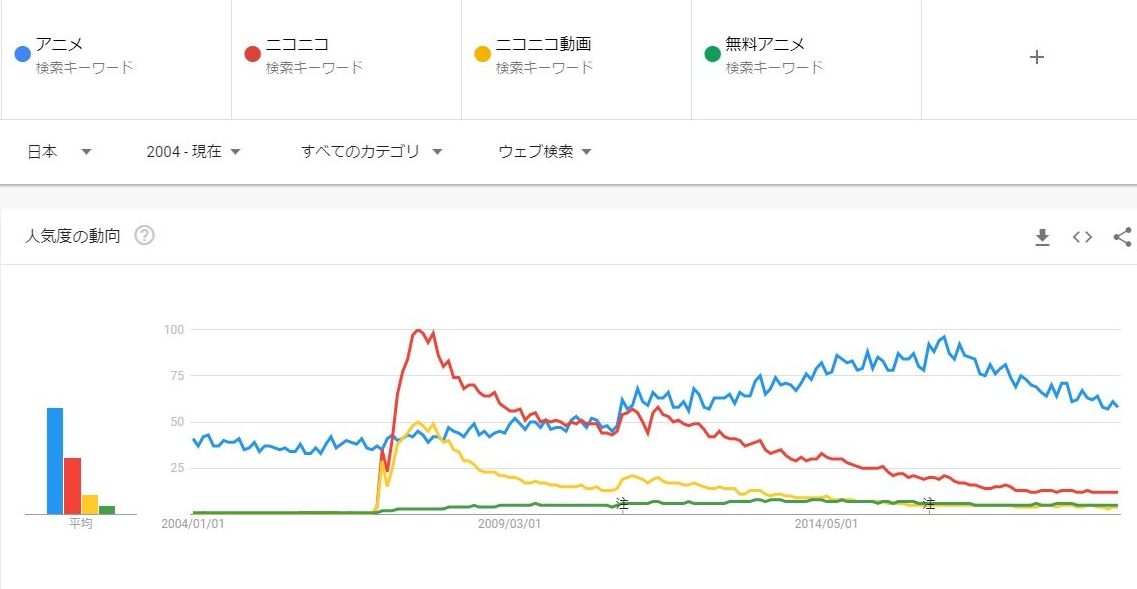
Task: Click the first 注 note marker on the chart
Action: point(622,503)
